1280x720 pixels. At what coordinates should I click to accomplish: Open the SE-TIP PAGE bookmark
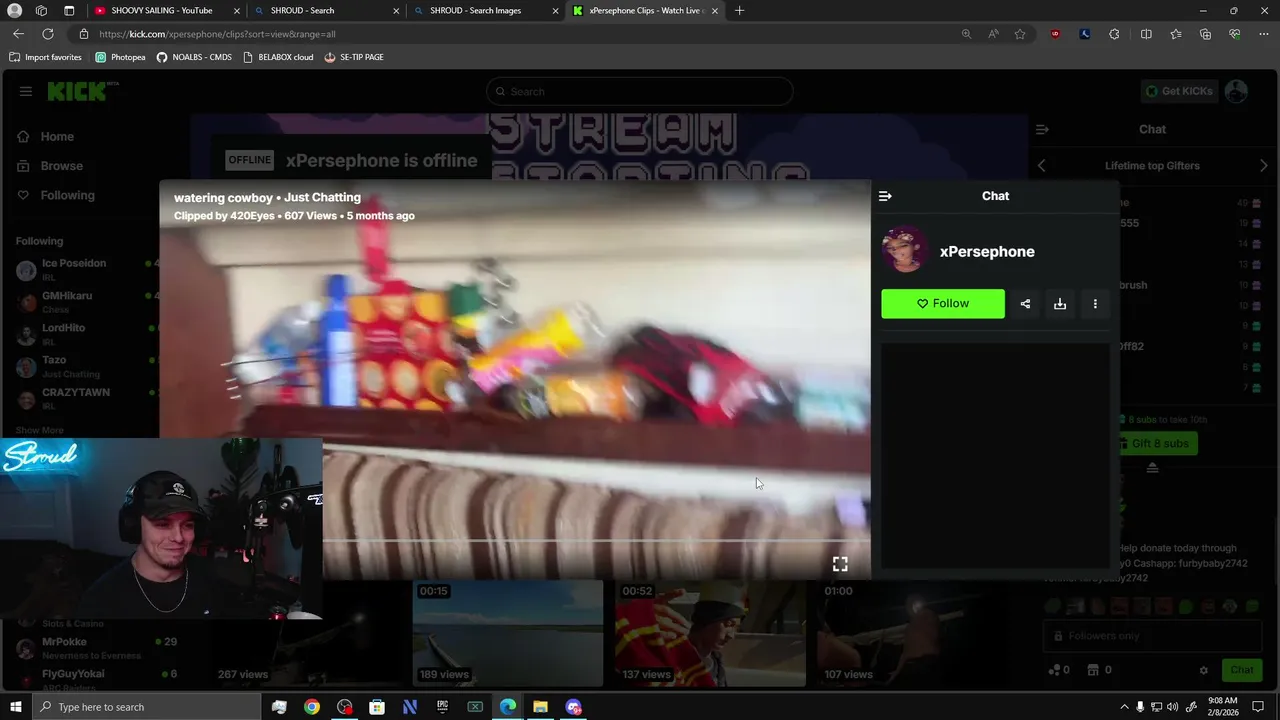[x=354, y=57]
